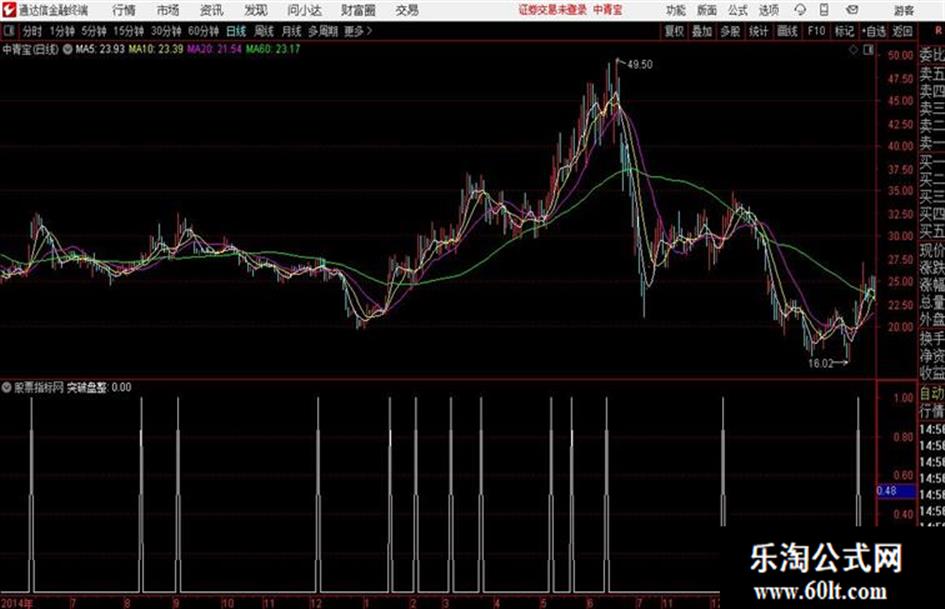Click the 16.02 low price marker
945x609 pixels.
pos(820,364)
